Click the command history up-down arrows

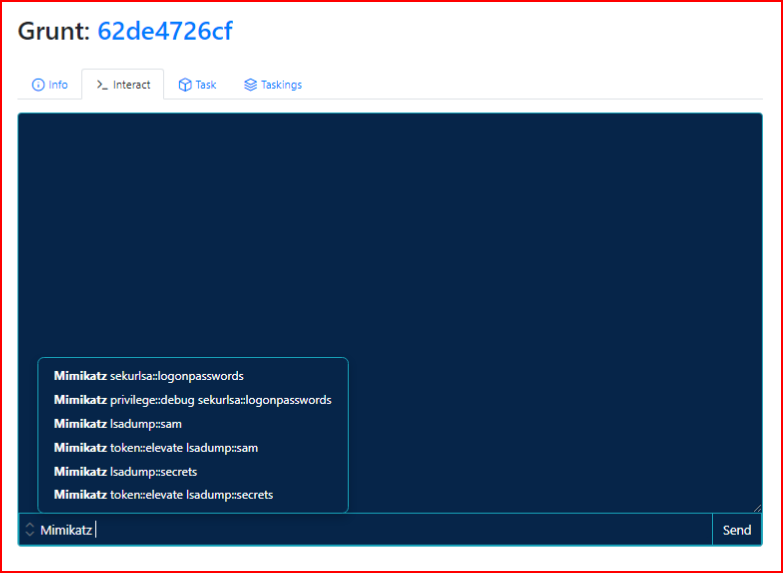point(30,530)
